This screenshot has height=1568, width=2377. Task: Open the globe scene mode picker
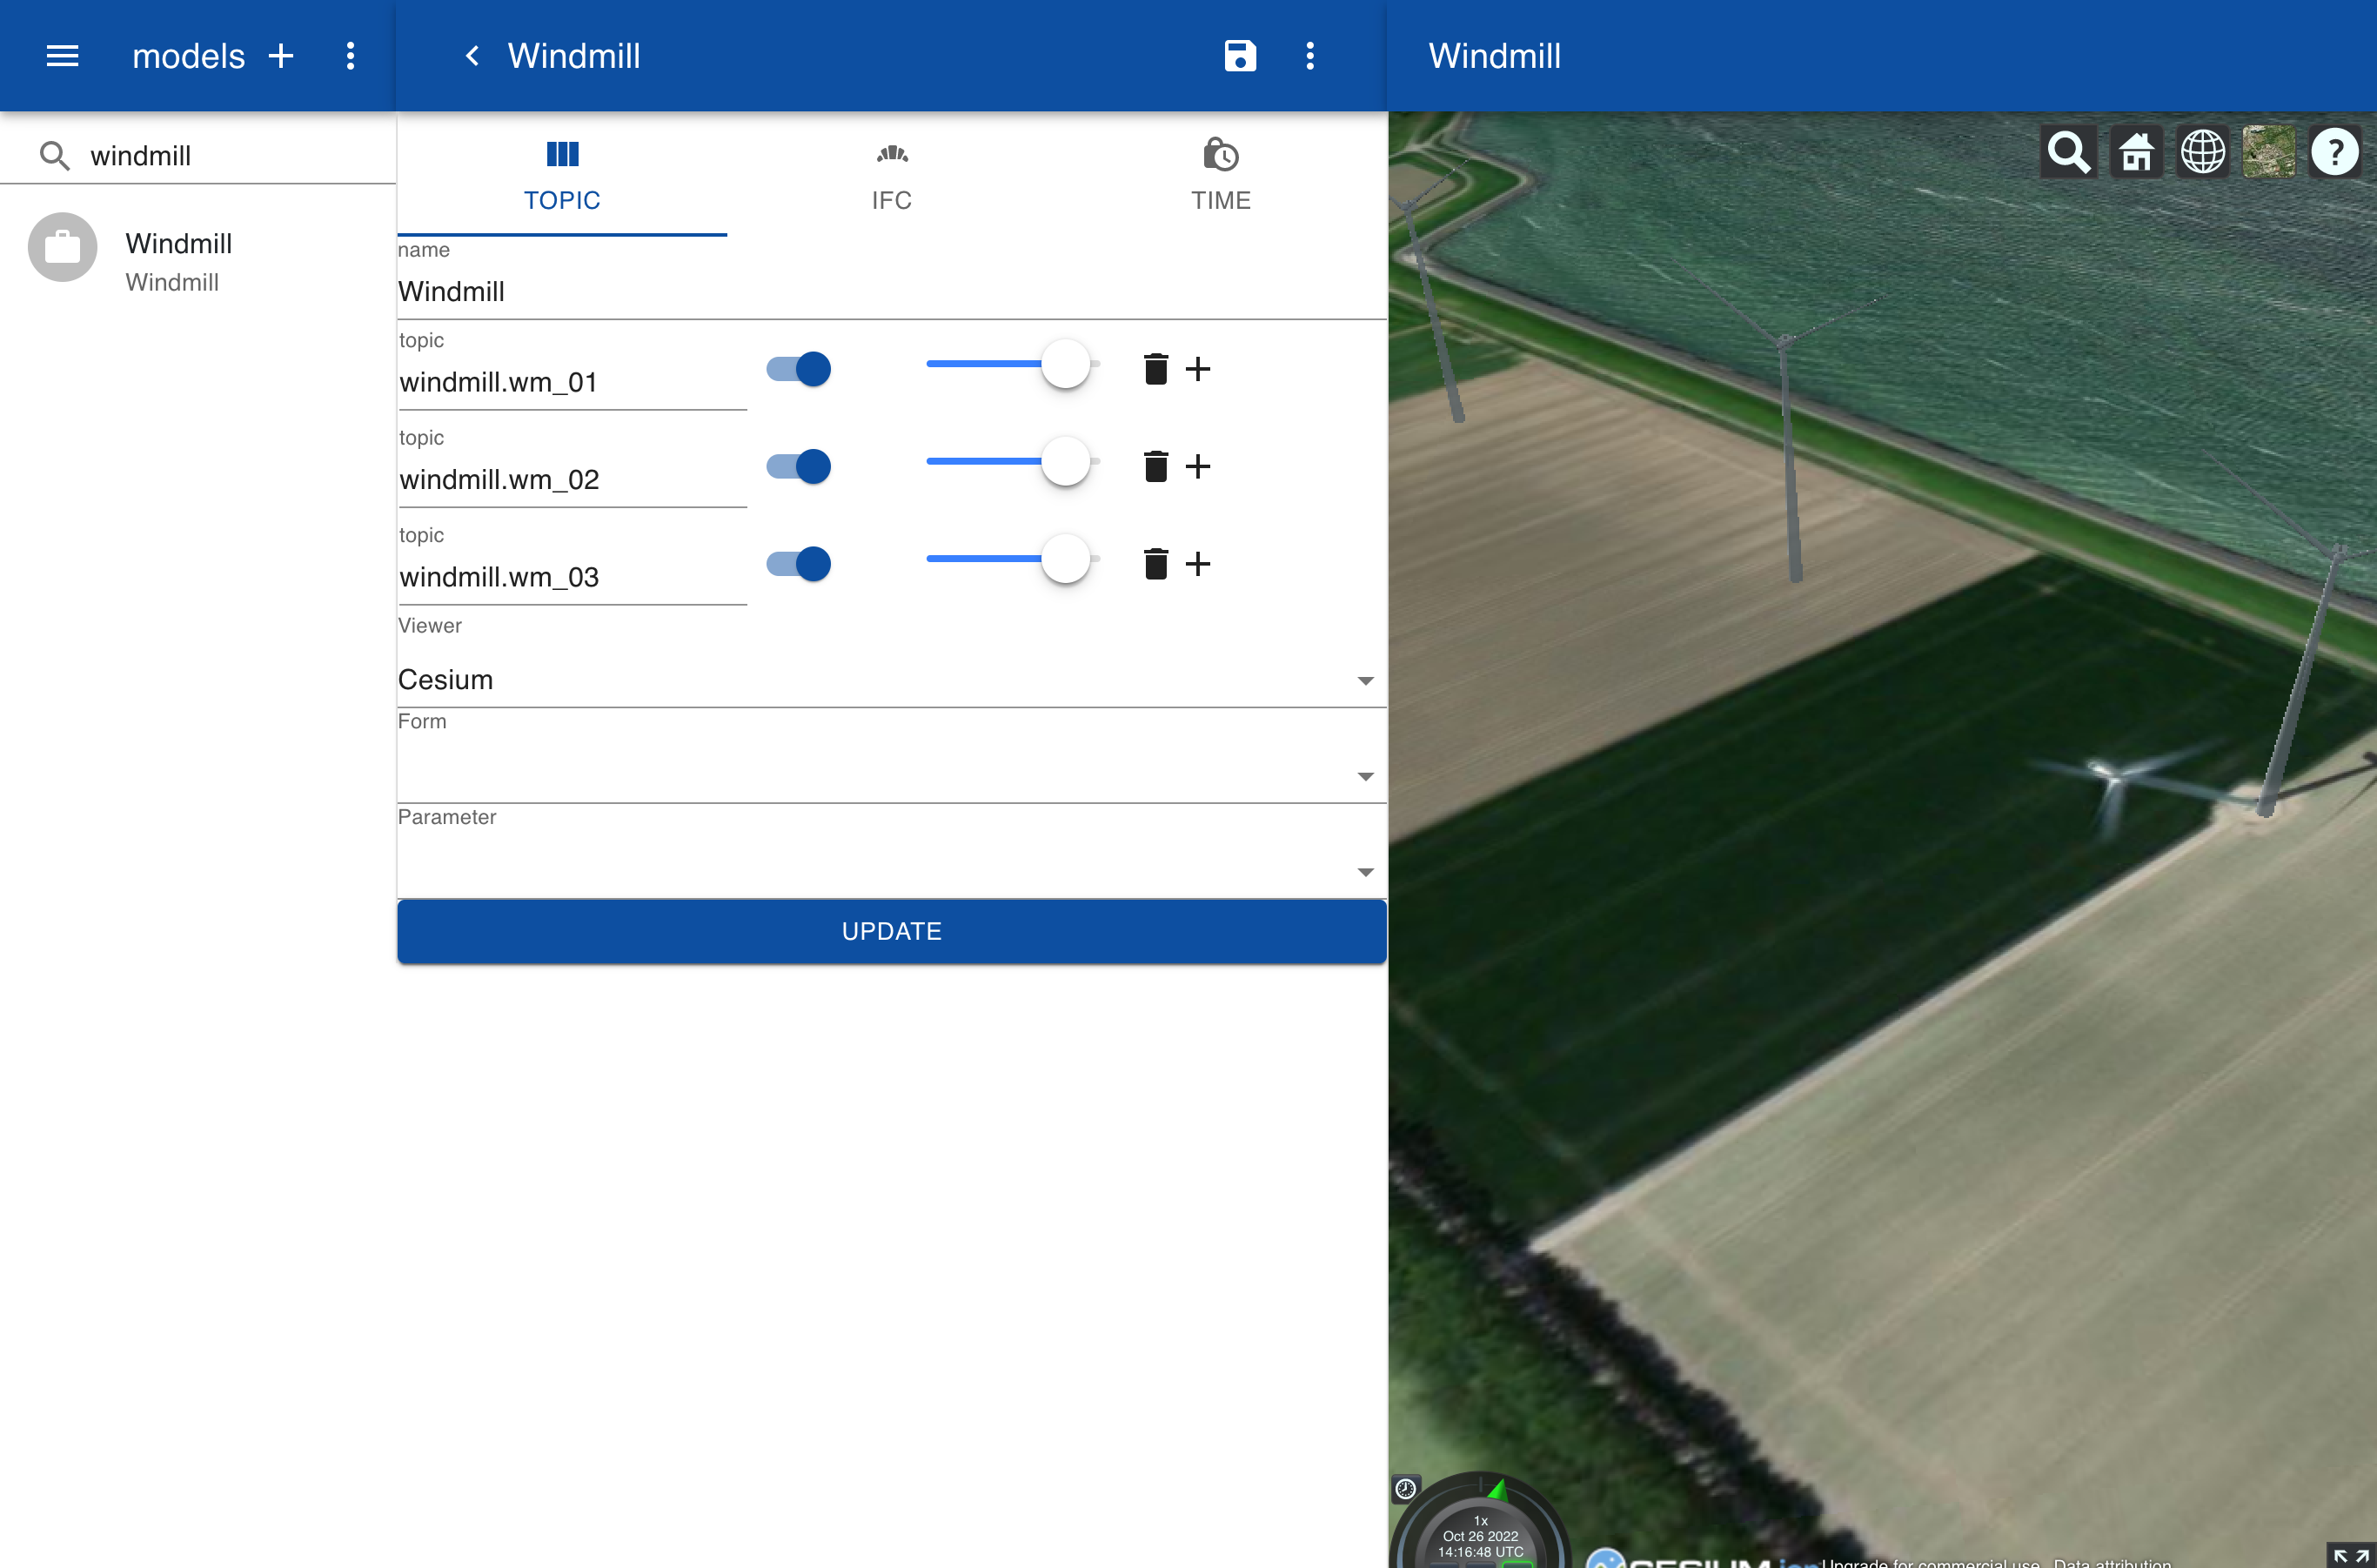coord(2202,153)
